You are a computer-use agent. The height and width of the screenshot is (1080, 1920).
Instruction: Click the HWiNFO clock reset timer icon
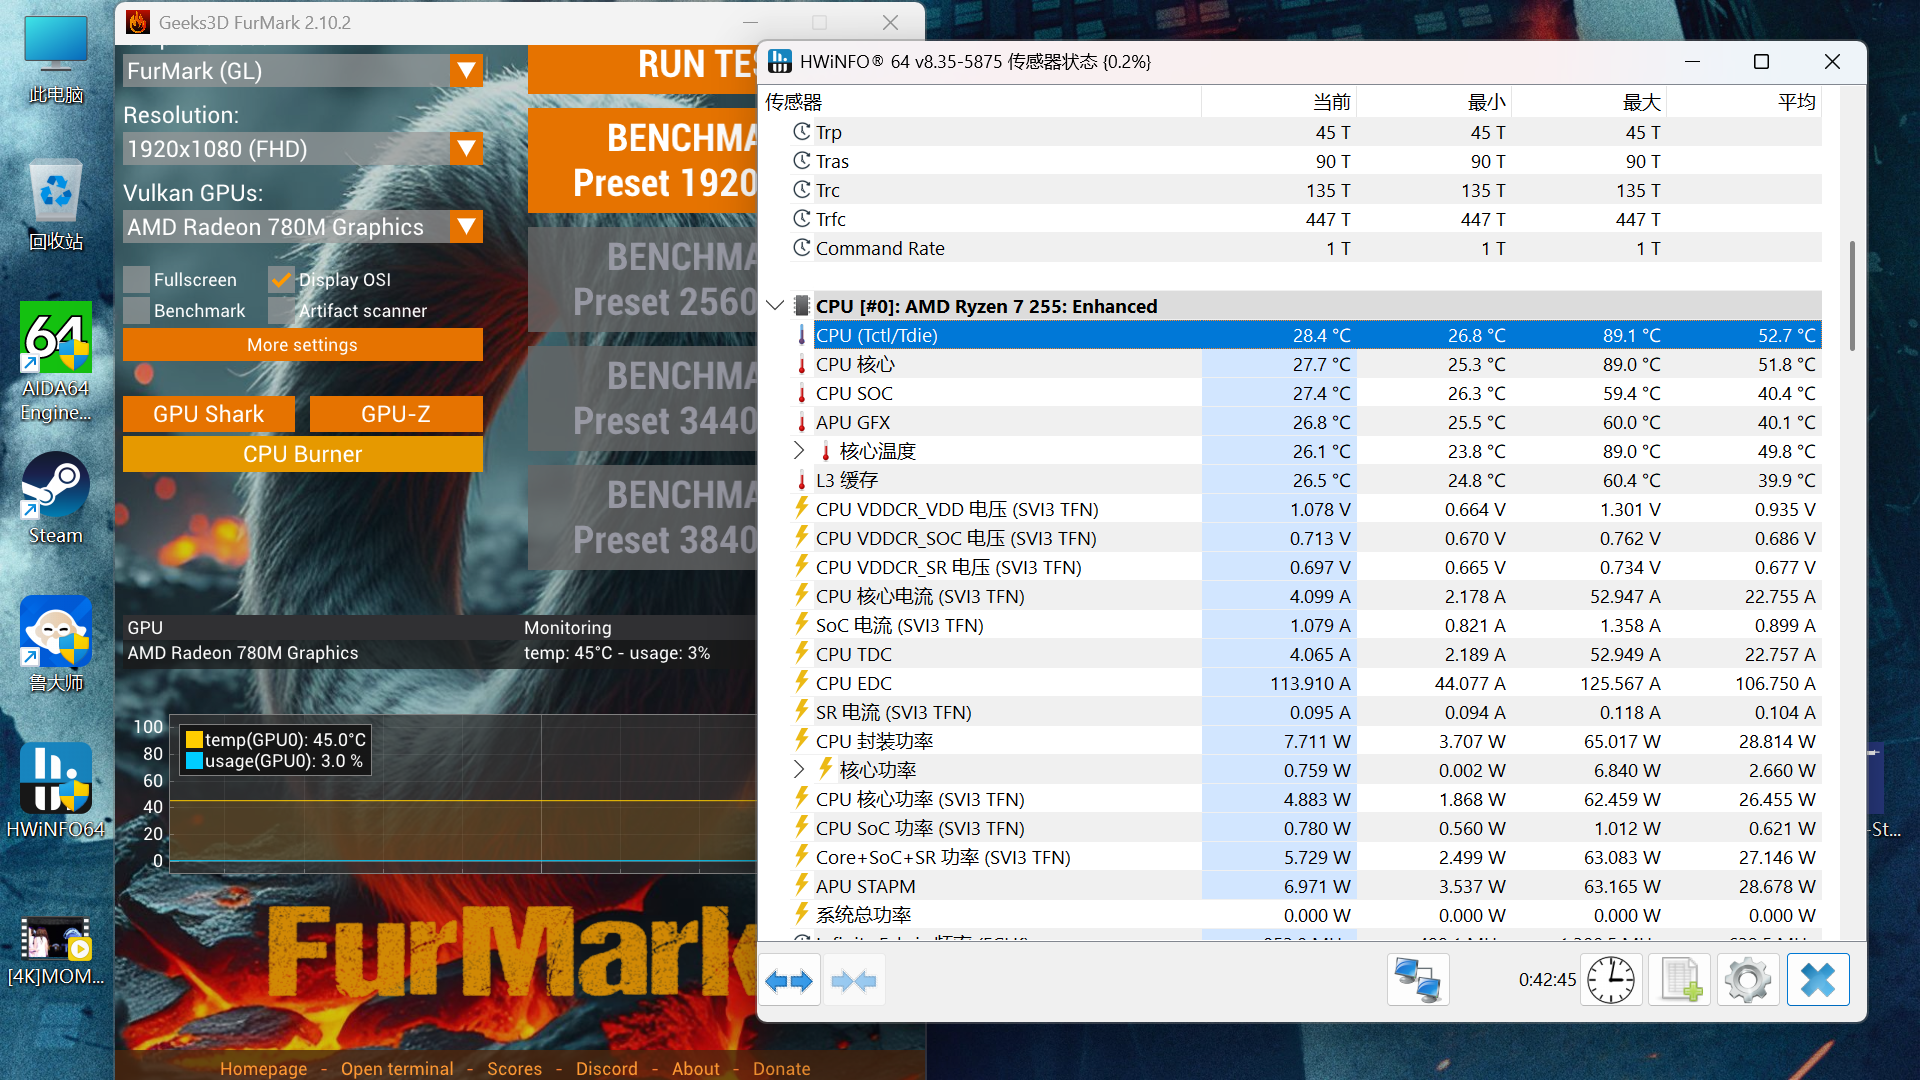click(x=1611, y=980)
